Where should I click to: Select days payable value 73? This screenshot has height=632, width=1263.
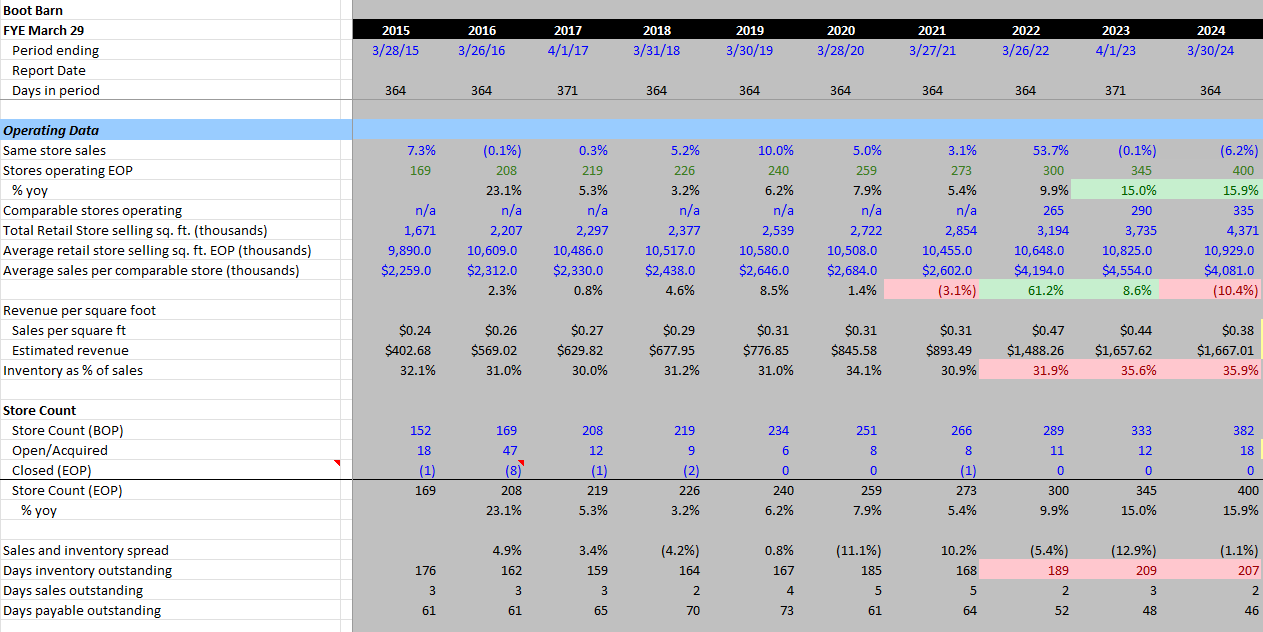pyautogui.click(x=785, y=610)
